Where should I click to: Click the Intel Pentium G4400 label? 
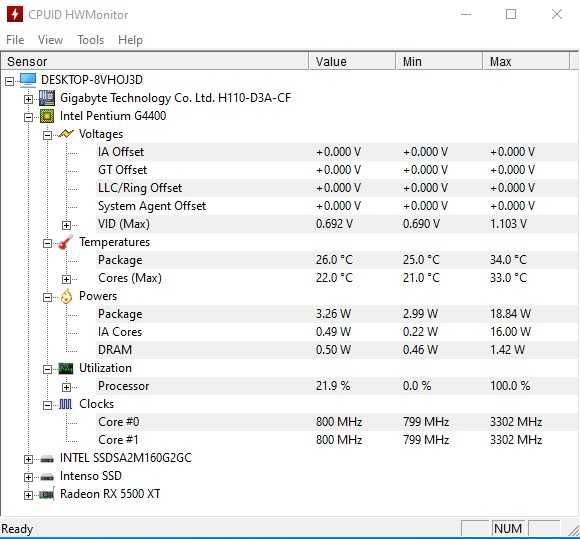point(113,116)
